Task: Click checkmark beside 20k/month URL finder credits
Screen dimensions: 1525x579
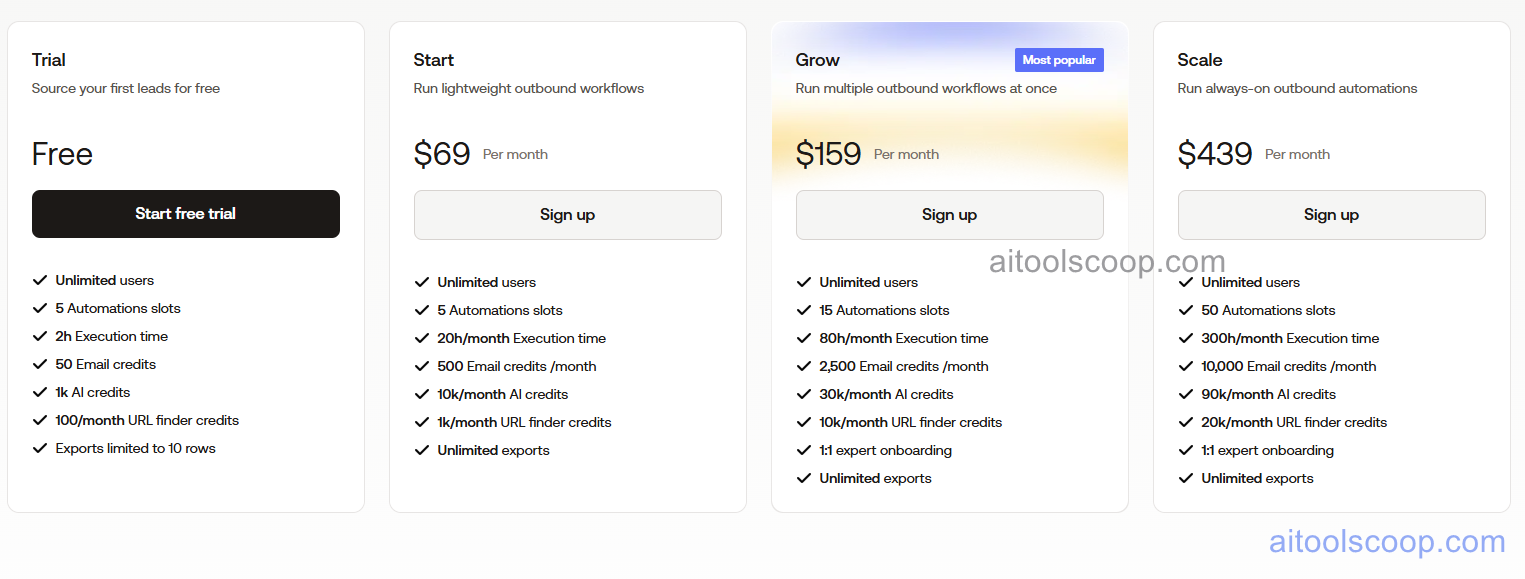Action: [1186, 423]
